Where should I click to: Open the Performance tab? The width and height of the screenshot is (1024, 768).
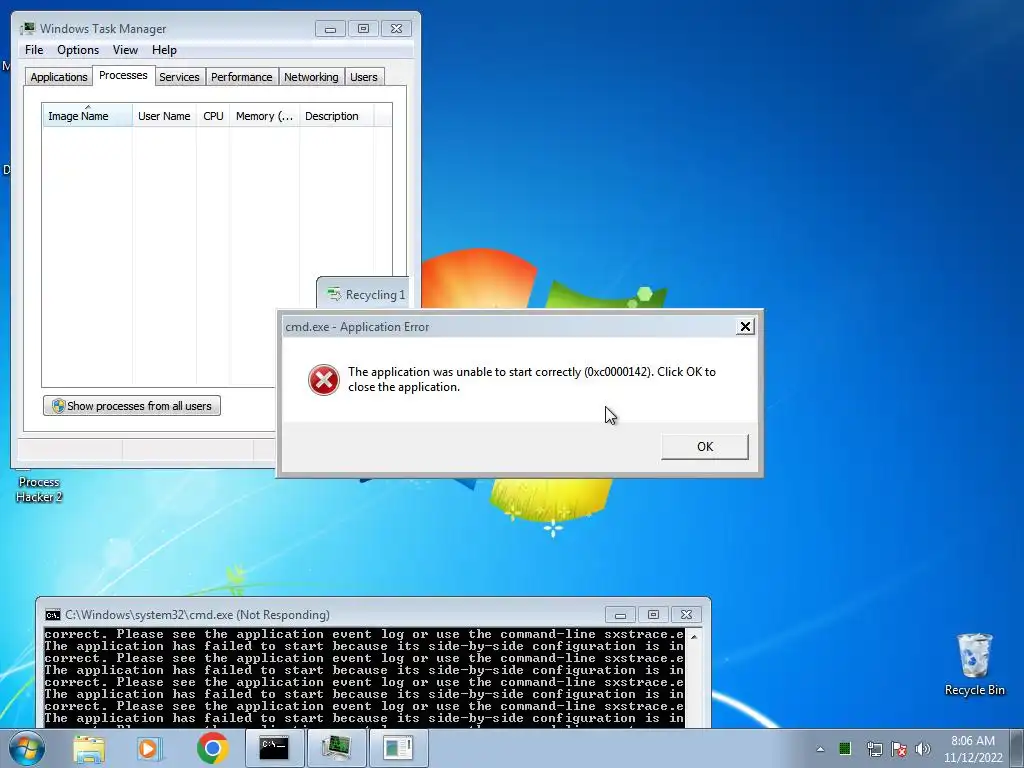(241, 77)
